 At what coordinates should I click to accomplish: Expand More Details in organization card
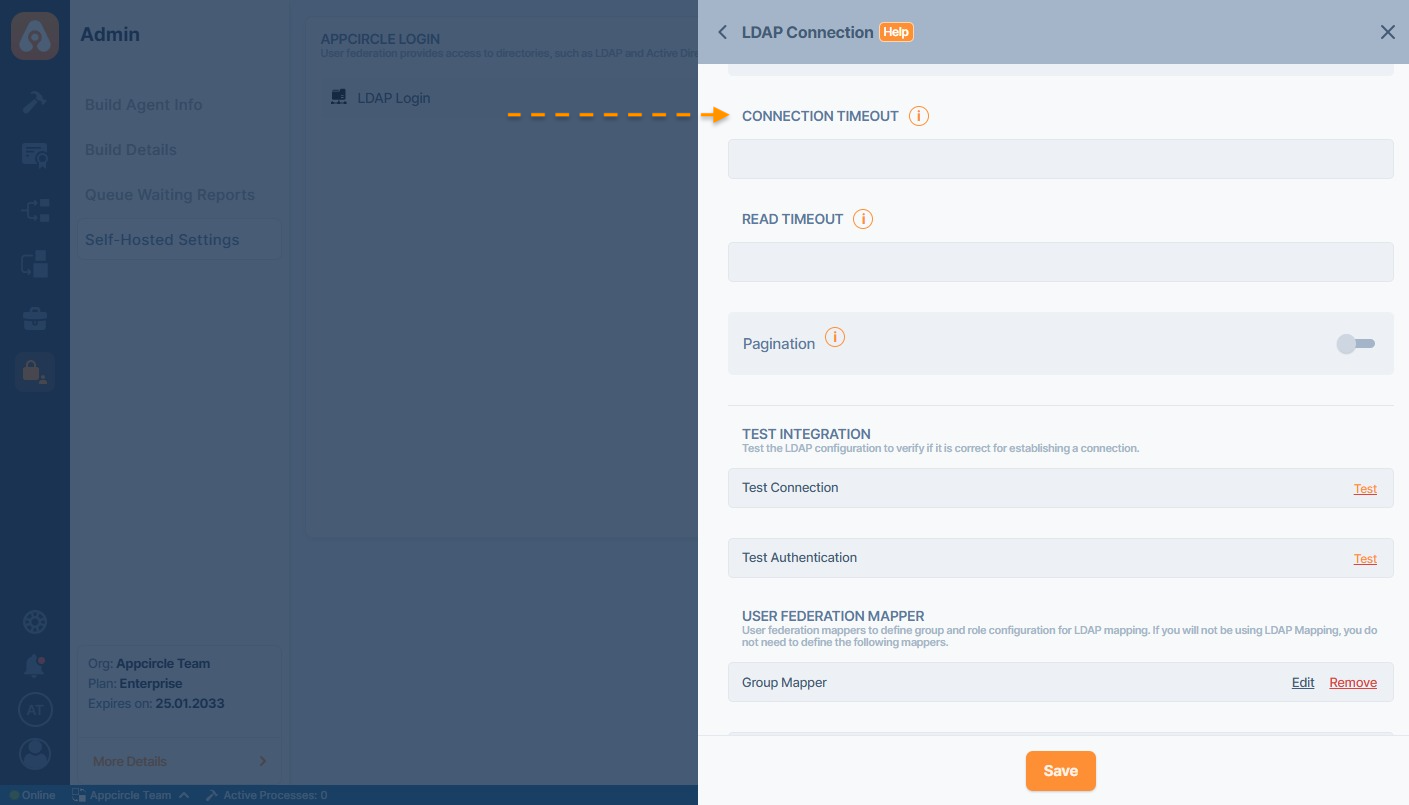pyautogui.click(x=179, y=761)
